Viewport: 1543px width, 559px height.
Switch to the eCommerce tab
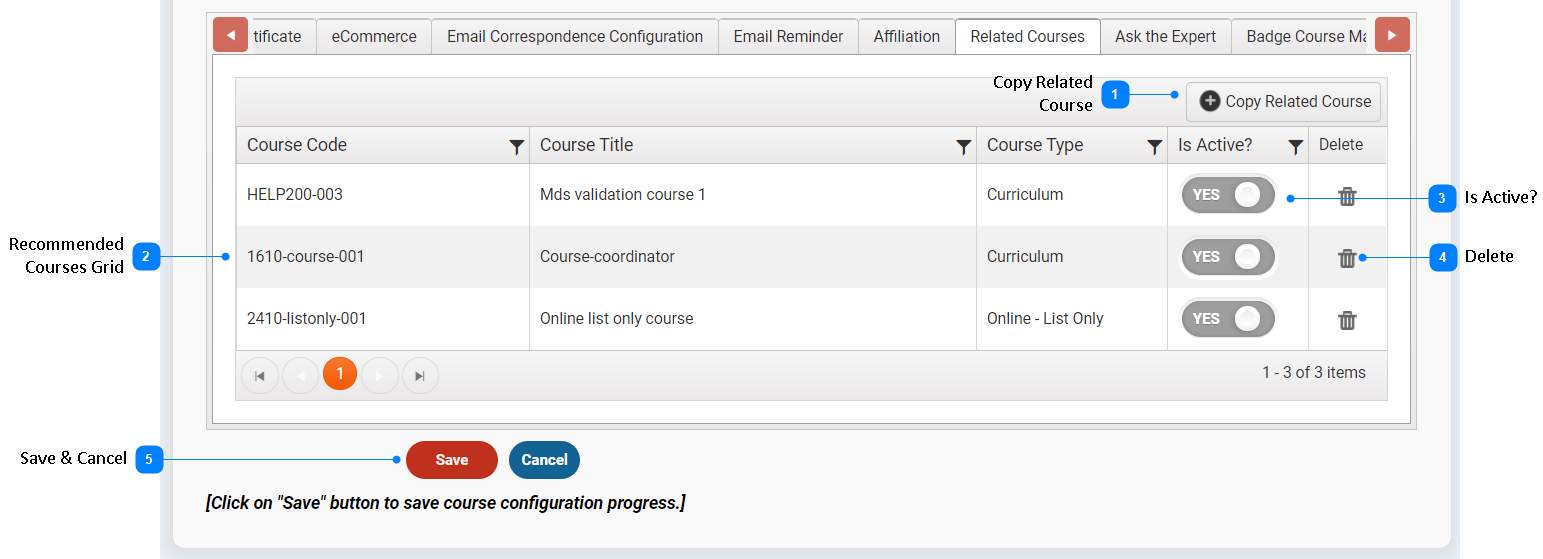pos(374,36)
